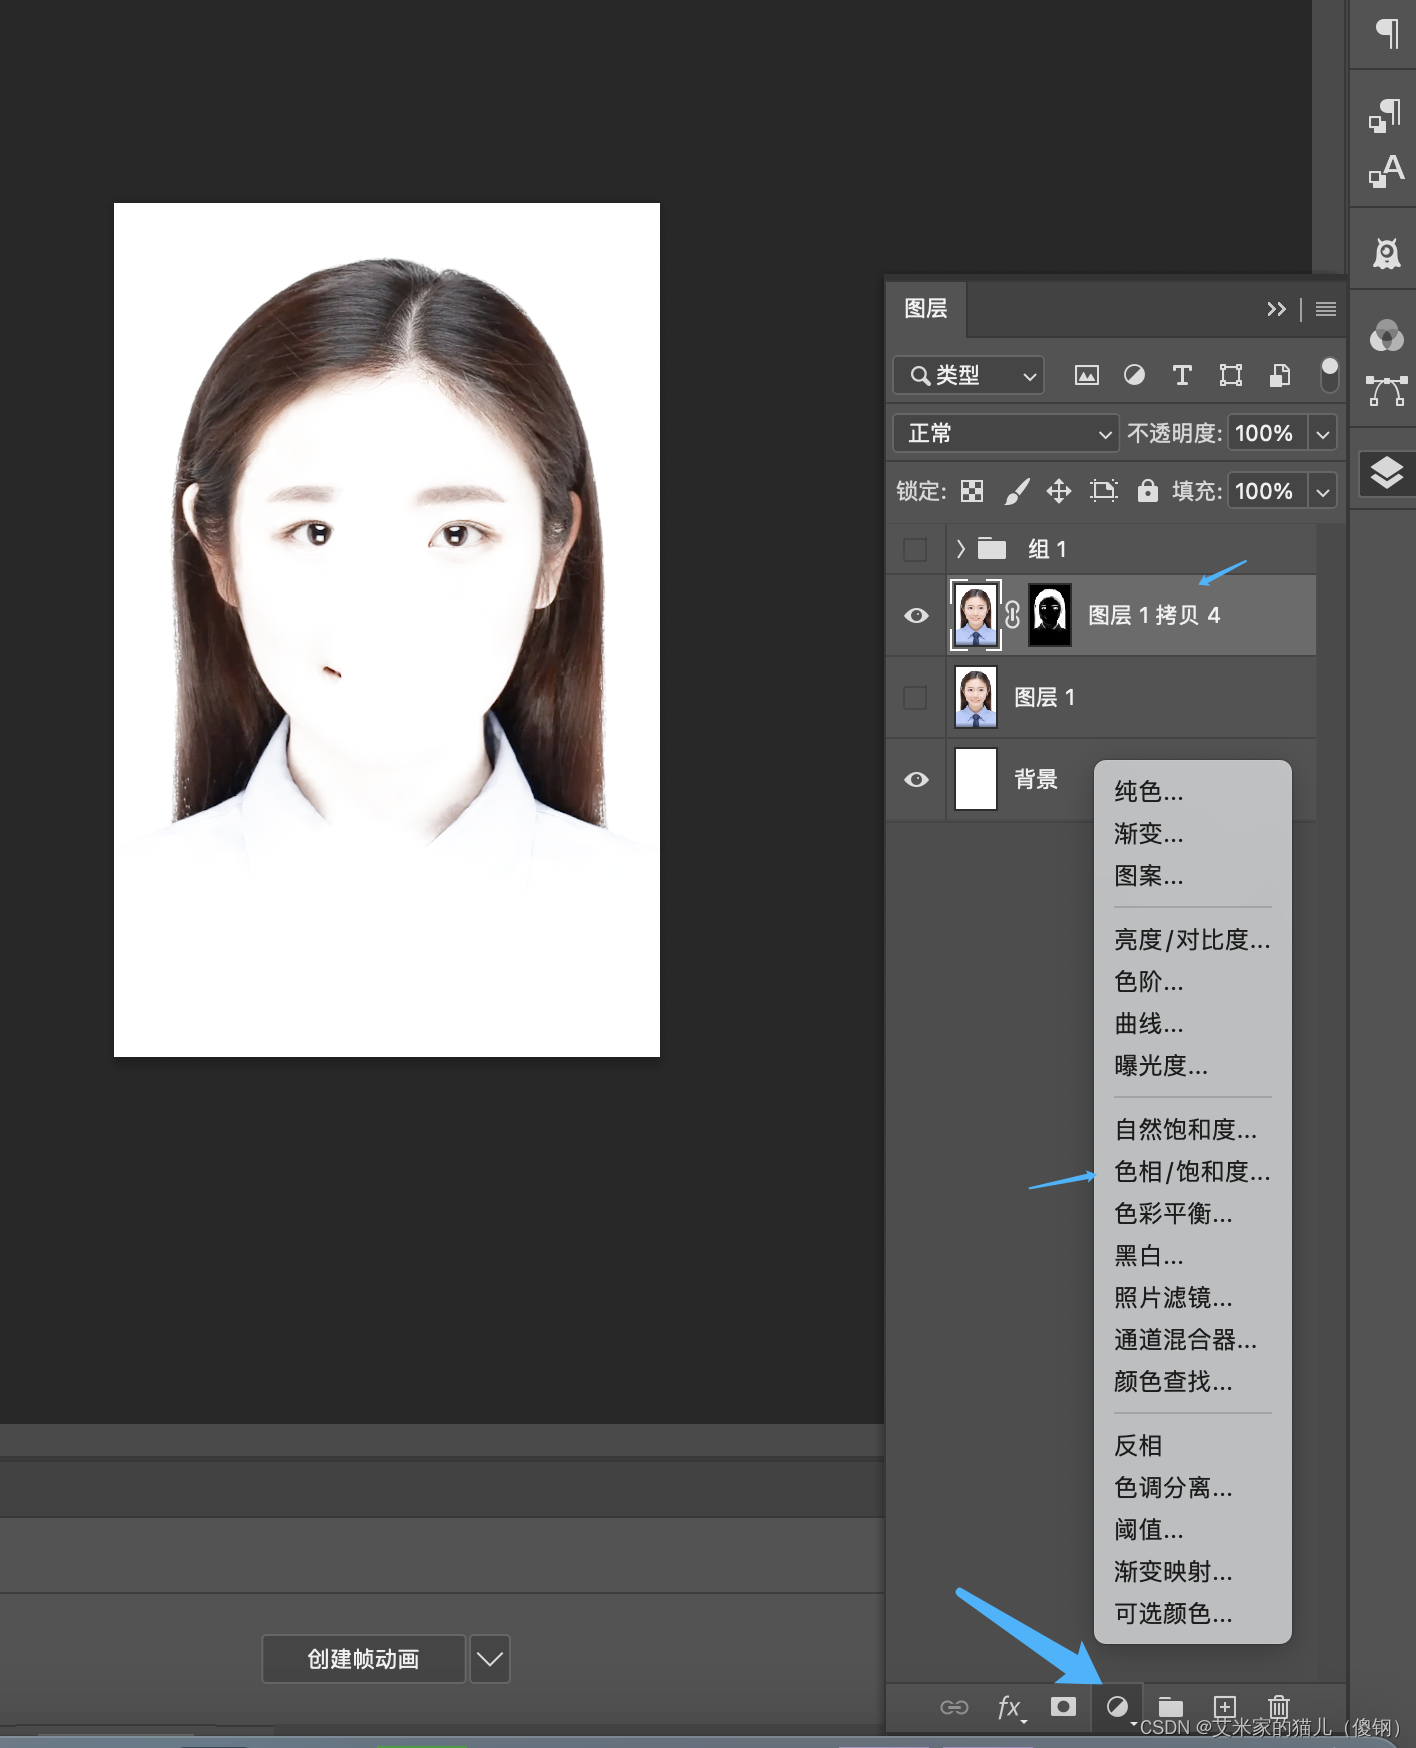Open the Paths panel icon
Screen dimensions: 1416x1748
(x=1387, y=391)
